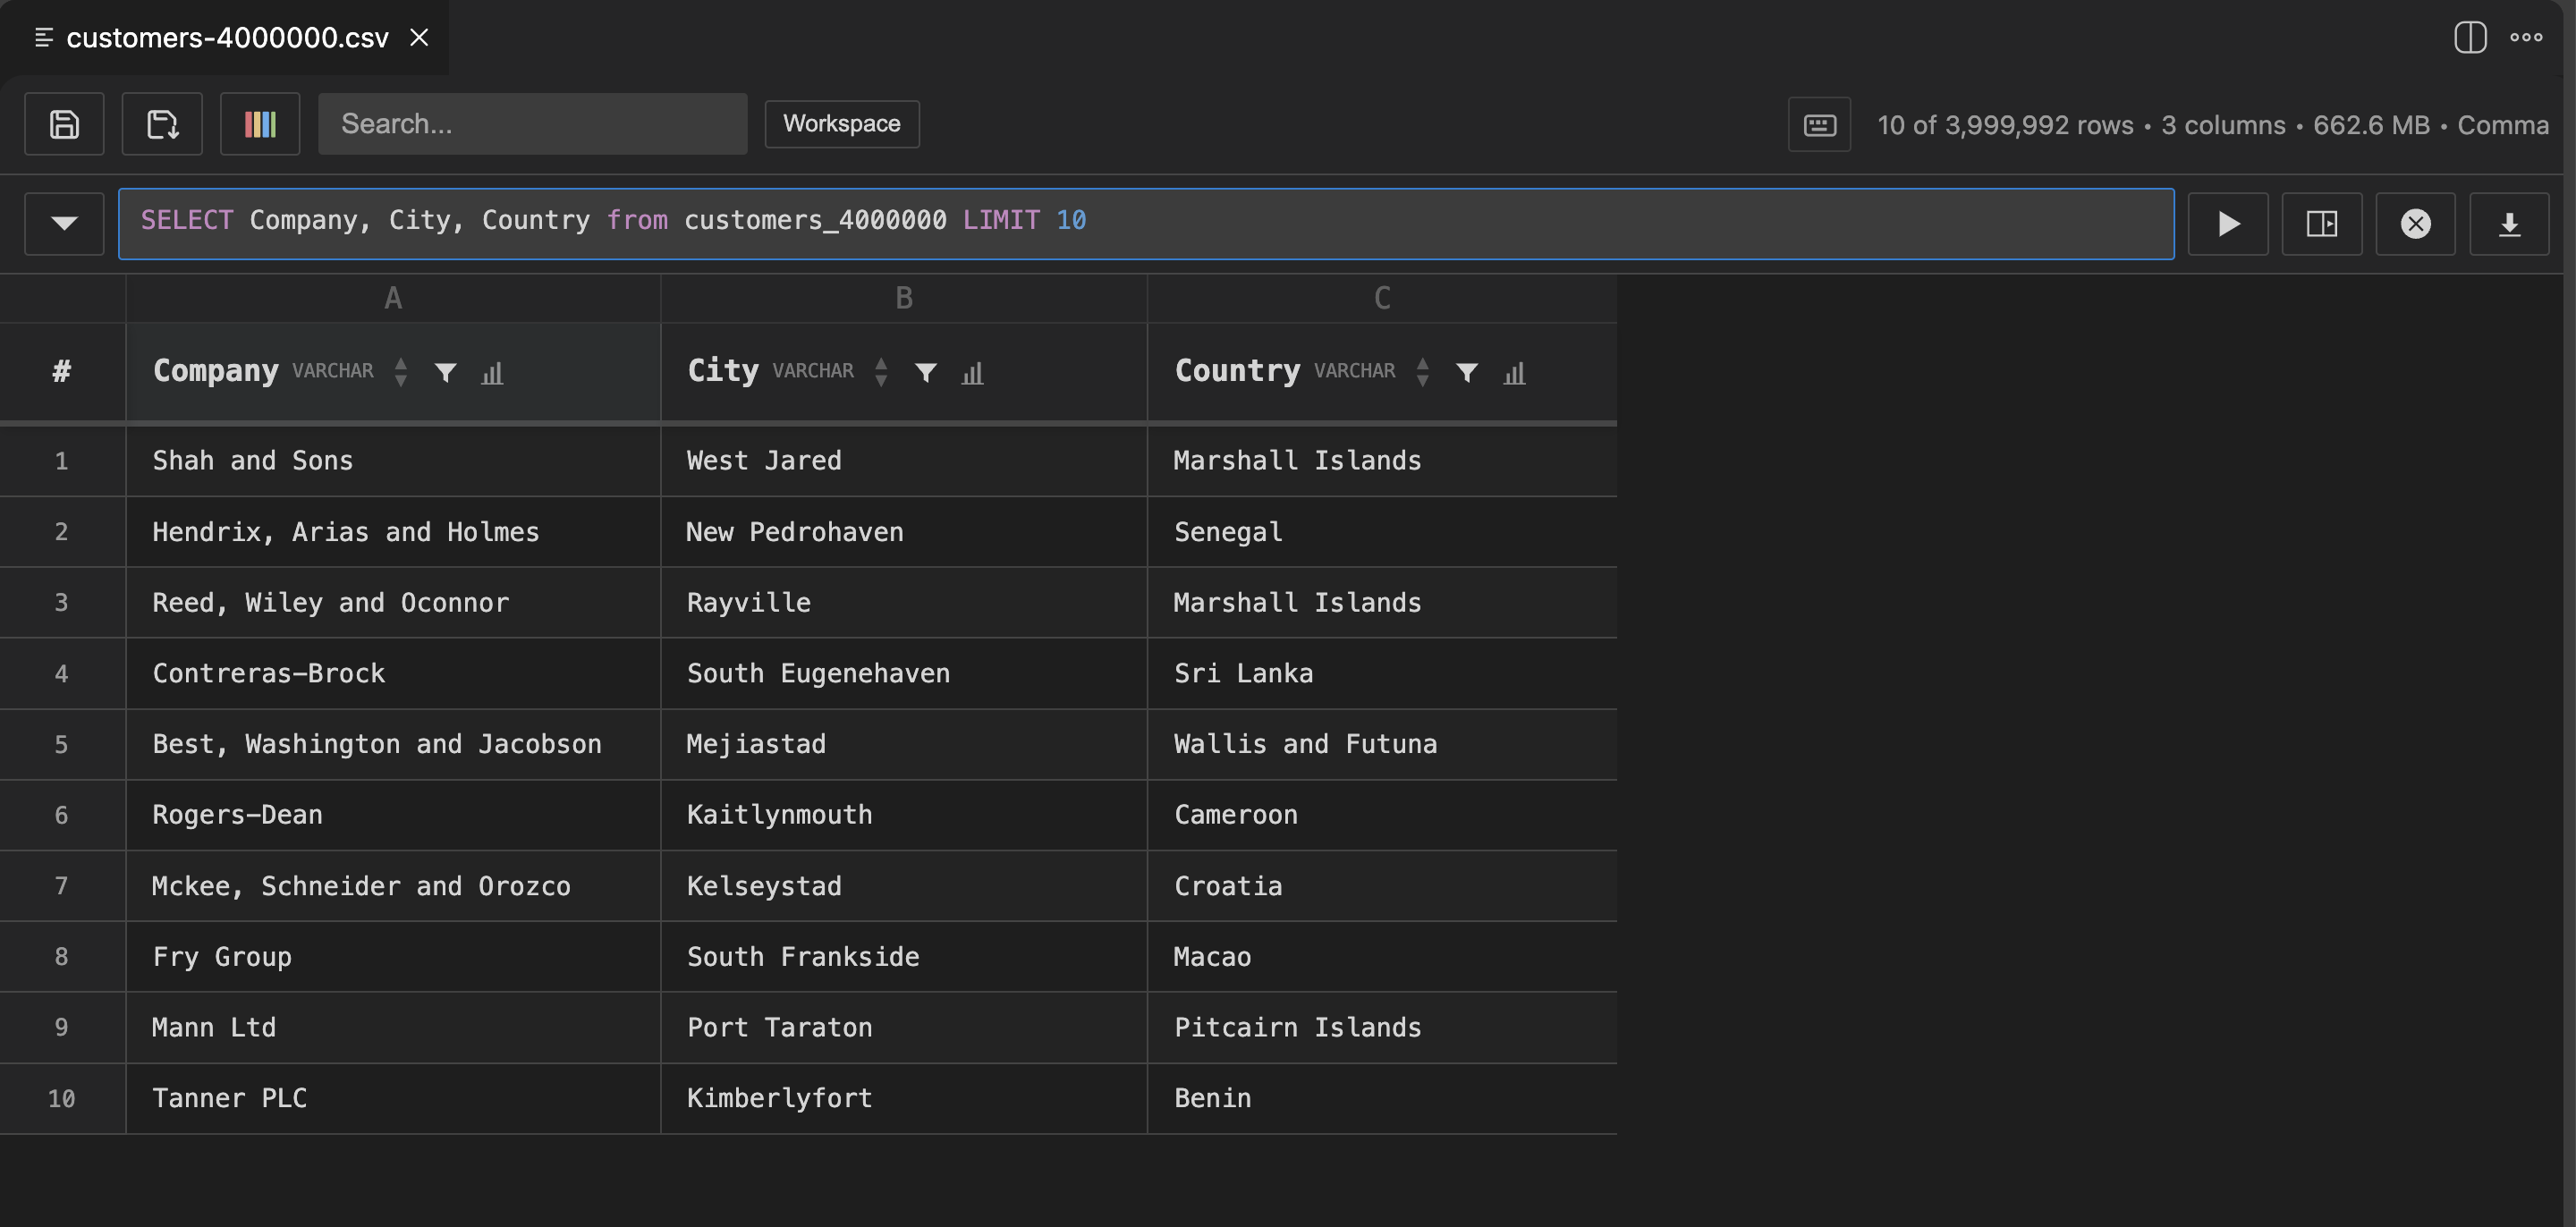Screen dimensions: 2576x1227
Task: Select the cell 'South Eugenehaven'
Action: (x=904, y=674)
